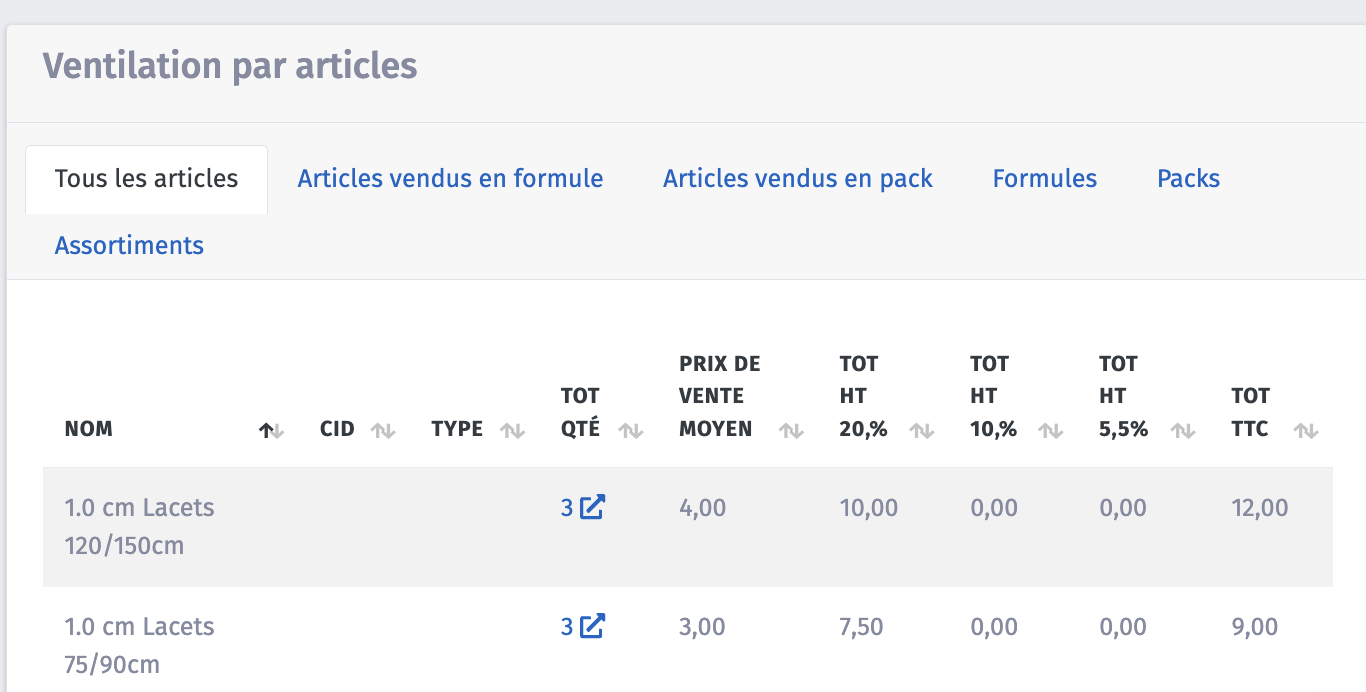
Task: Switch to the Assortiments tab
Action: point(129,246)
